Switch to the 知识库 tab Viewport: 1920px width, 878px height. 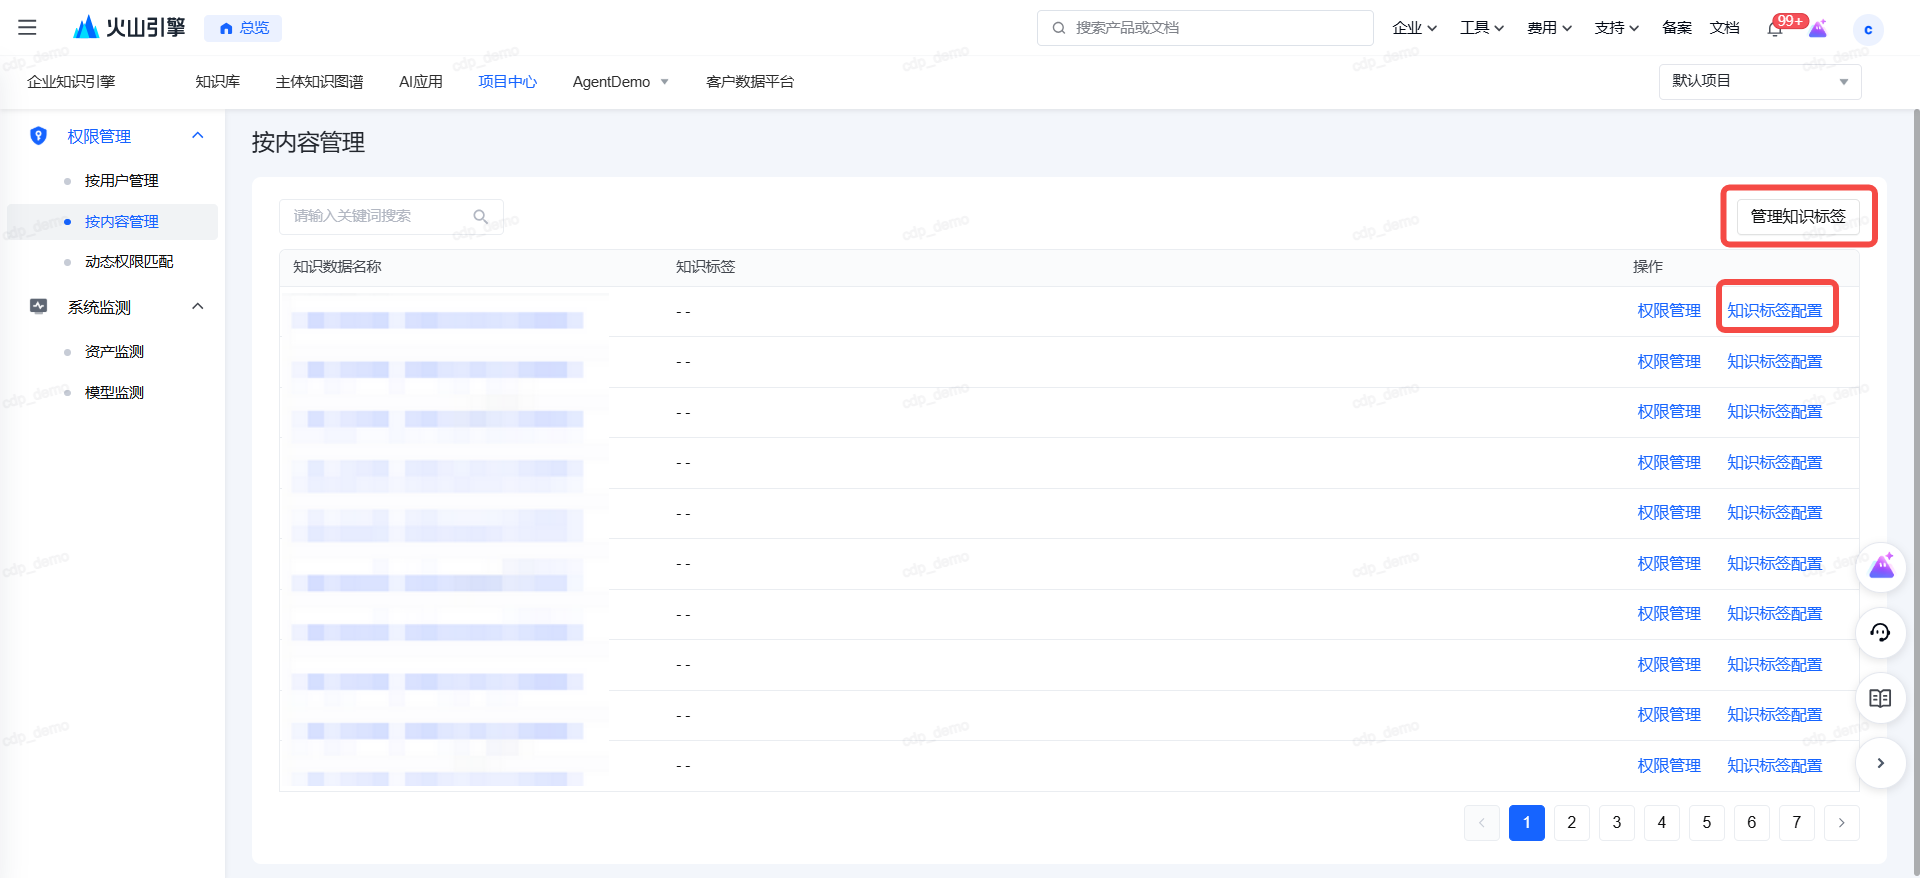tap(217, 82)
